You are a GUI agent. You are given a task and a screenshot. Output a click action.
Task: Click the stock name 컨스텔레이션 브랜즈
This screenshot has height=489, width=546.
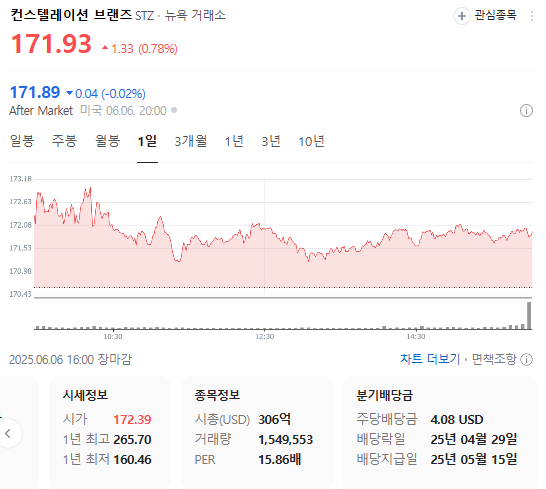click(x=71, y=15)
